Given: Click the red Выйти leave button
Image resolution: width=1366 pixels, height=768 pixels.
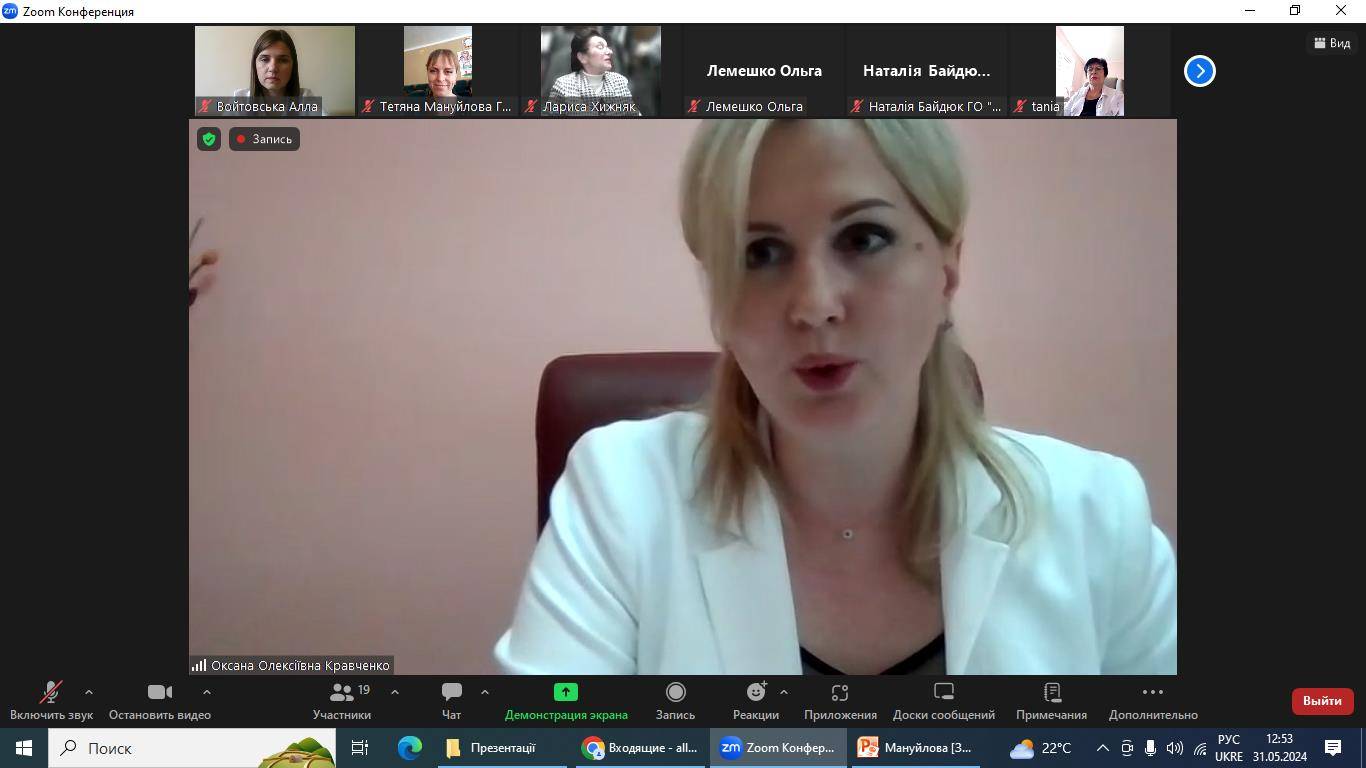Looking at the screenshot, I should (1322, 701).
